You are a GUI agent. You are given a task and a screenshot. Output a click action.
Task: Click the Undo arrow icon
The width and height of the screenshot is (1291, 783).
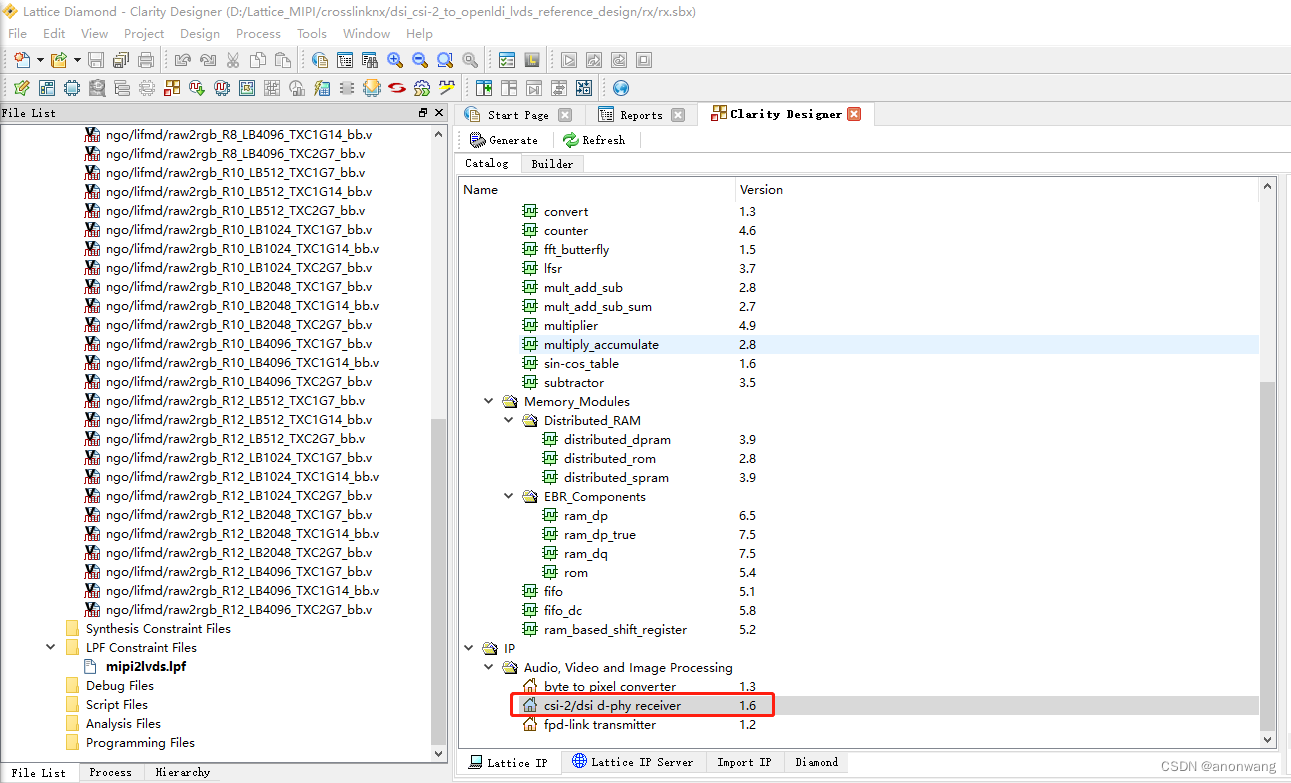183,60
